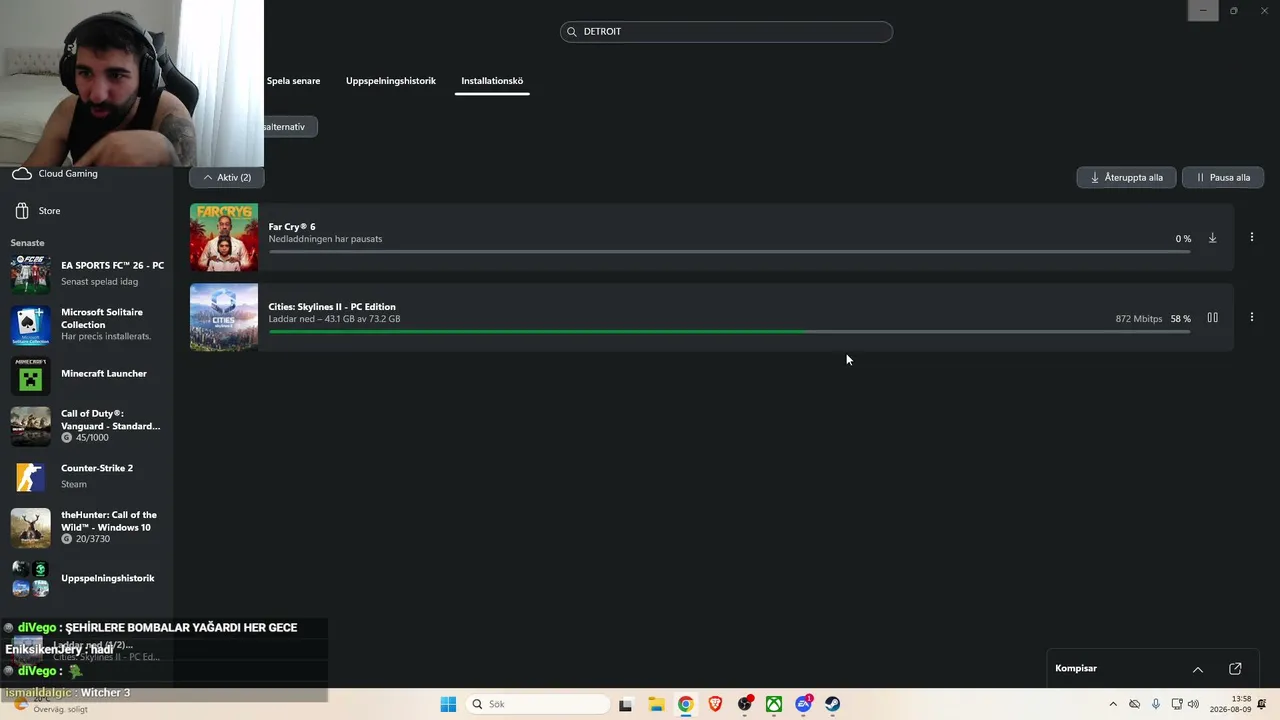The image size is (1280, 720).
Task: Resume the Far Cry 6 download
Action: (x=1212, y=238)
